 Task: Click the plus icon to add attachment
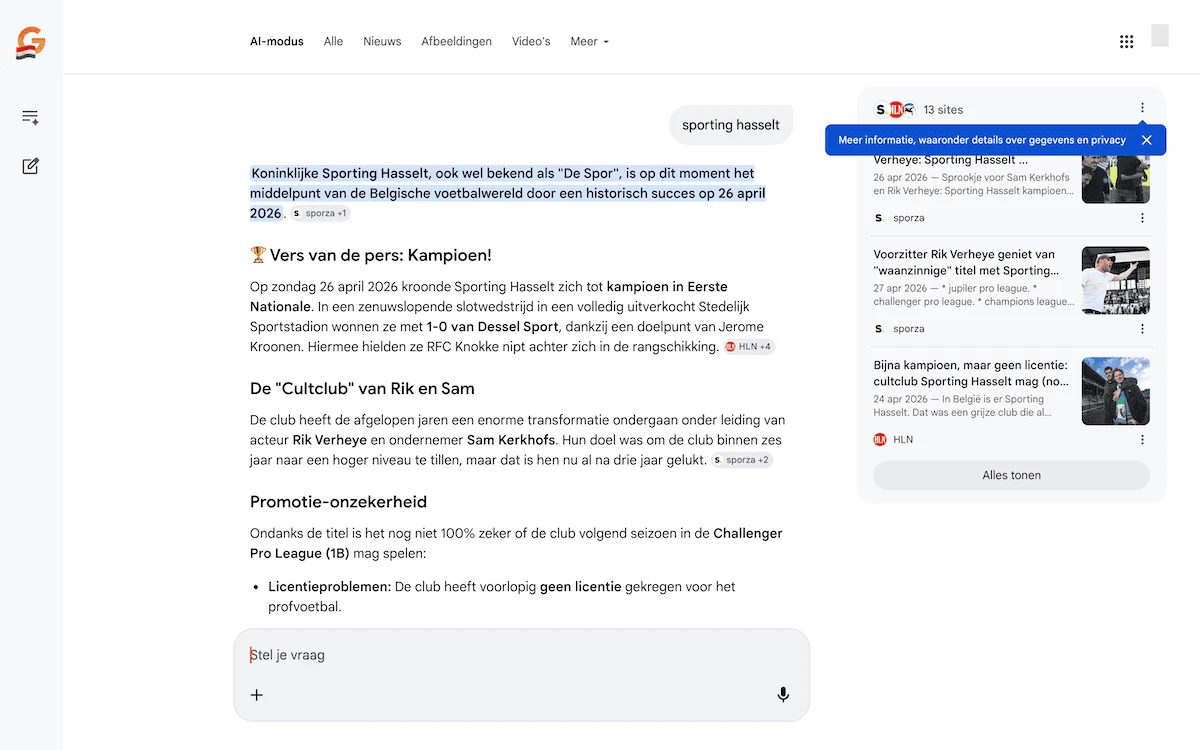coord(257,694)
